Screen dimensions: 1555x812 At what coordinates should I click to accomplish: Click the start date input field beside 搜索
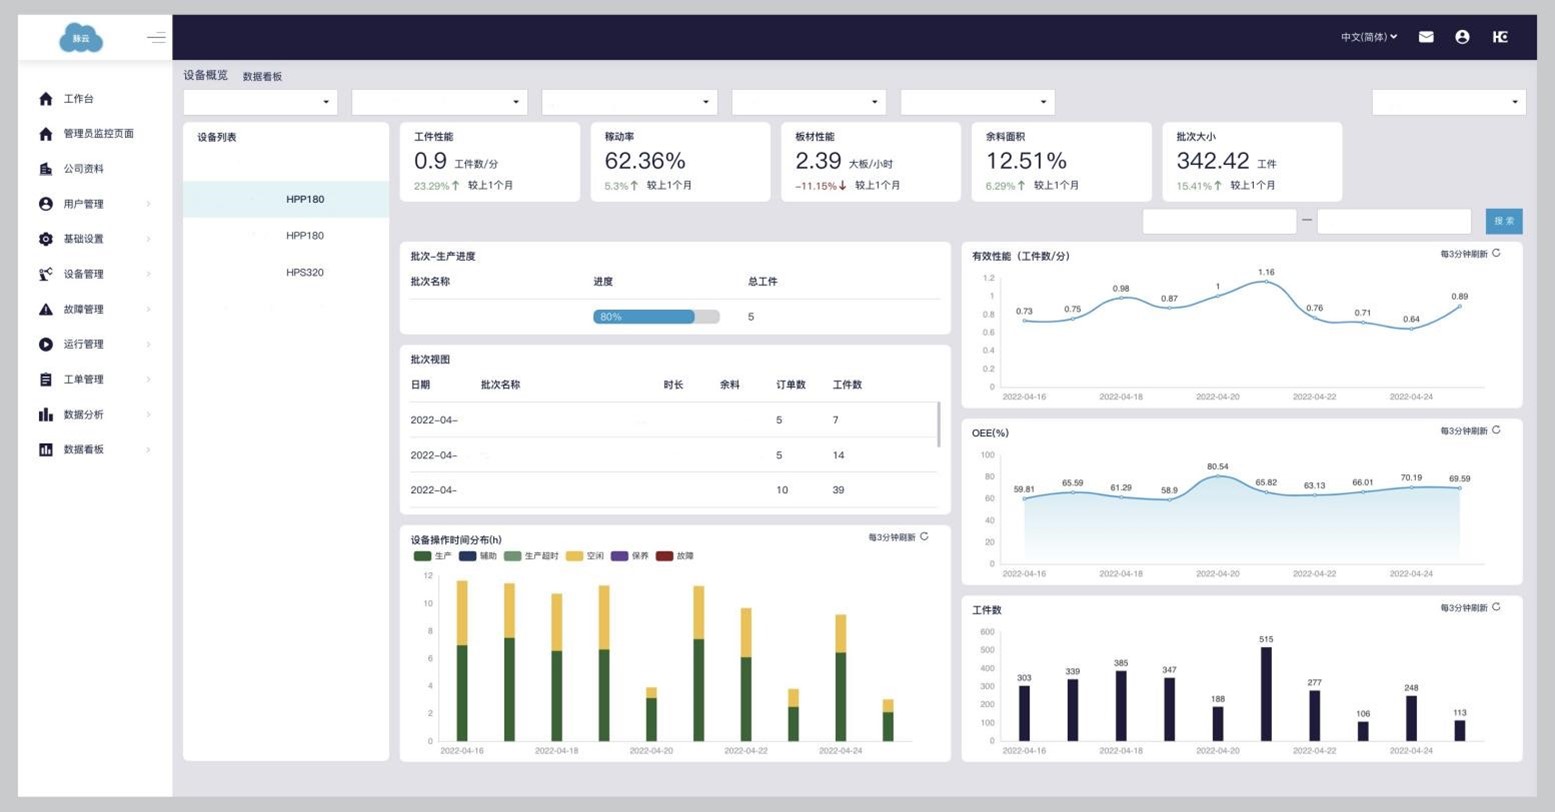click(1218, 221)
